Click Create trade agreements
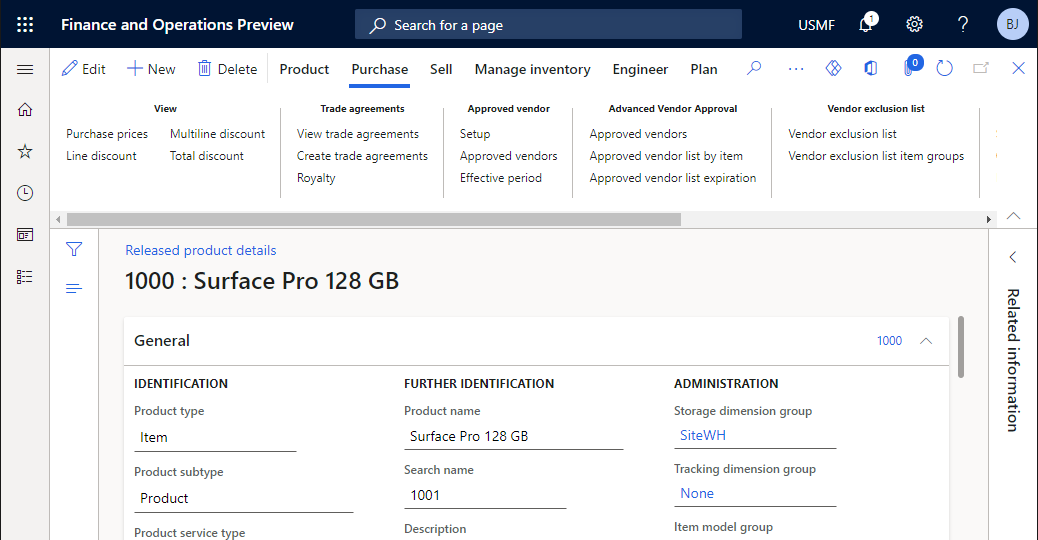This screenshot has height=540, width=1038. pos(362,156)
